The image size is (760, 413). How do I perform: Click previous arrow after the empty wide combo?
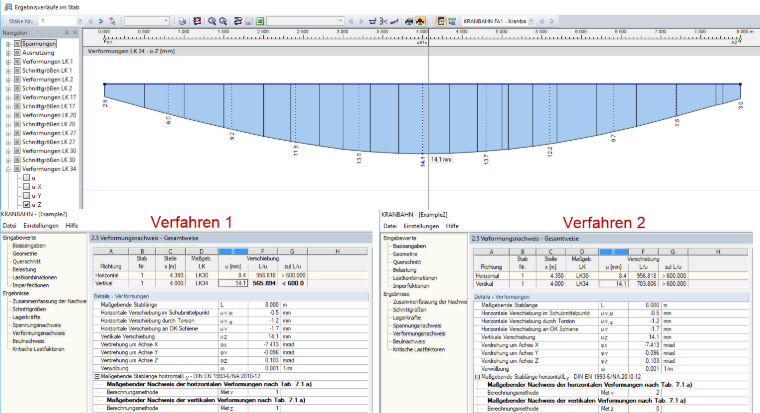[350, 21]
